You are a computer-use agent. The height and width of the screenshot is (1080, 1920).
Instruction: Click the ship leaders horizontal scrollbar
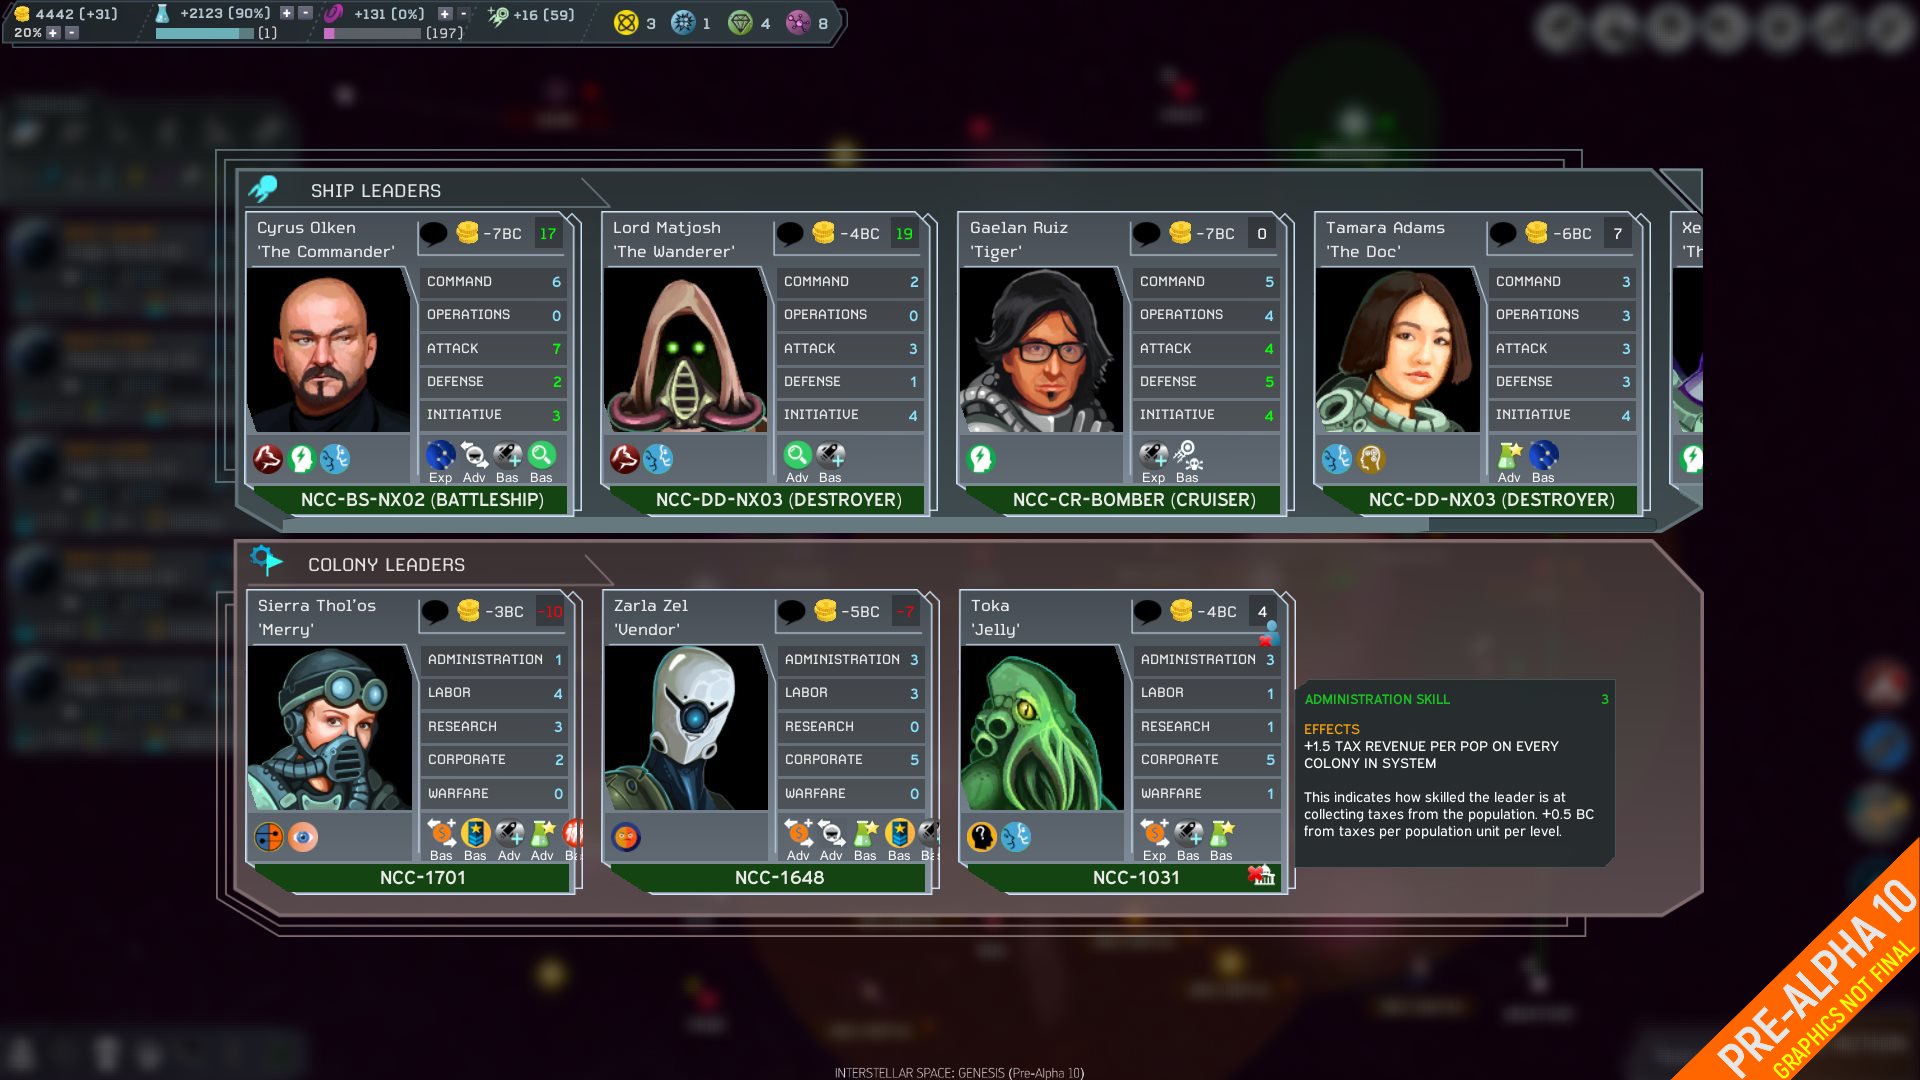click(856, 524)
